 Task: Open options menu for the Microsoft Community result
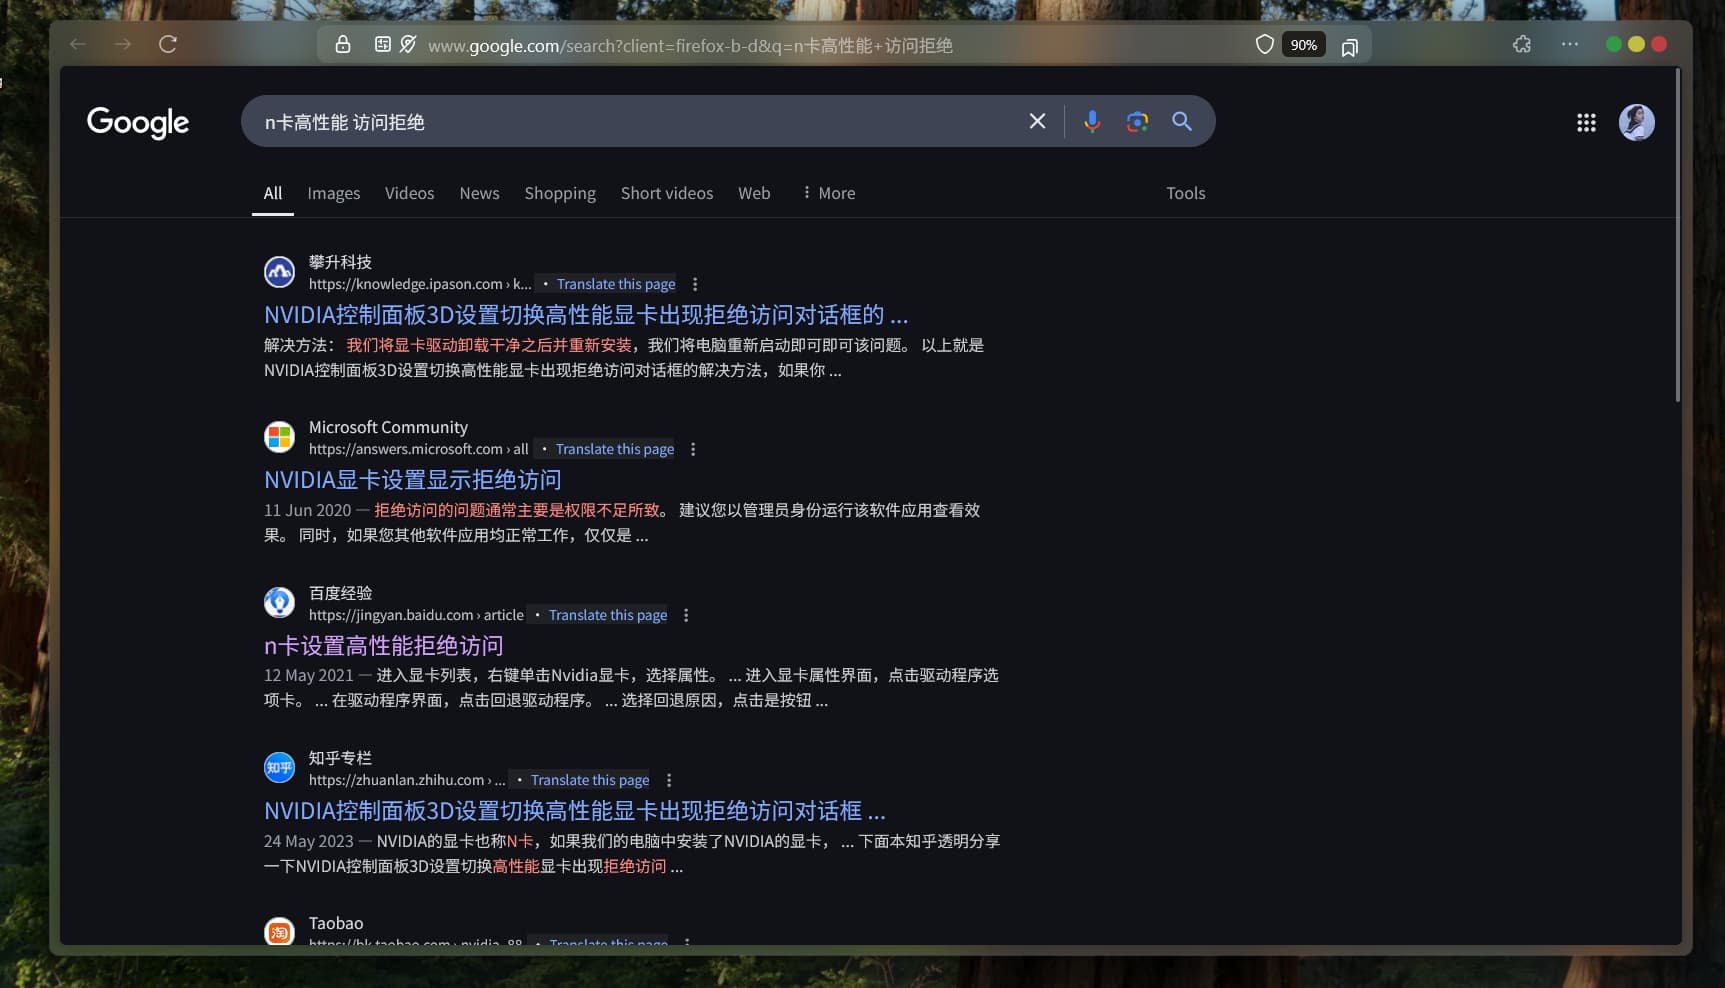click(693, 449)
